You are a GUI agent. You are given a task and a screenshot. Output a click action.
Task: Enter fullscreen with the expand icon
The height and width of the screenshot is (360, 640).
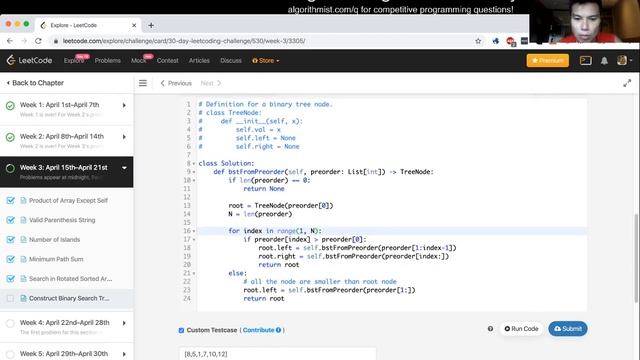point(627,83)
